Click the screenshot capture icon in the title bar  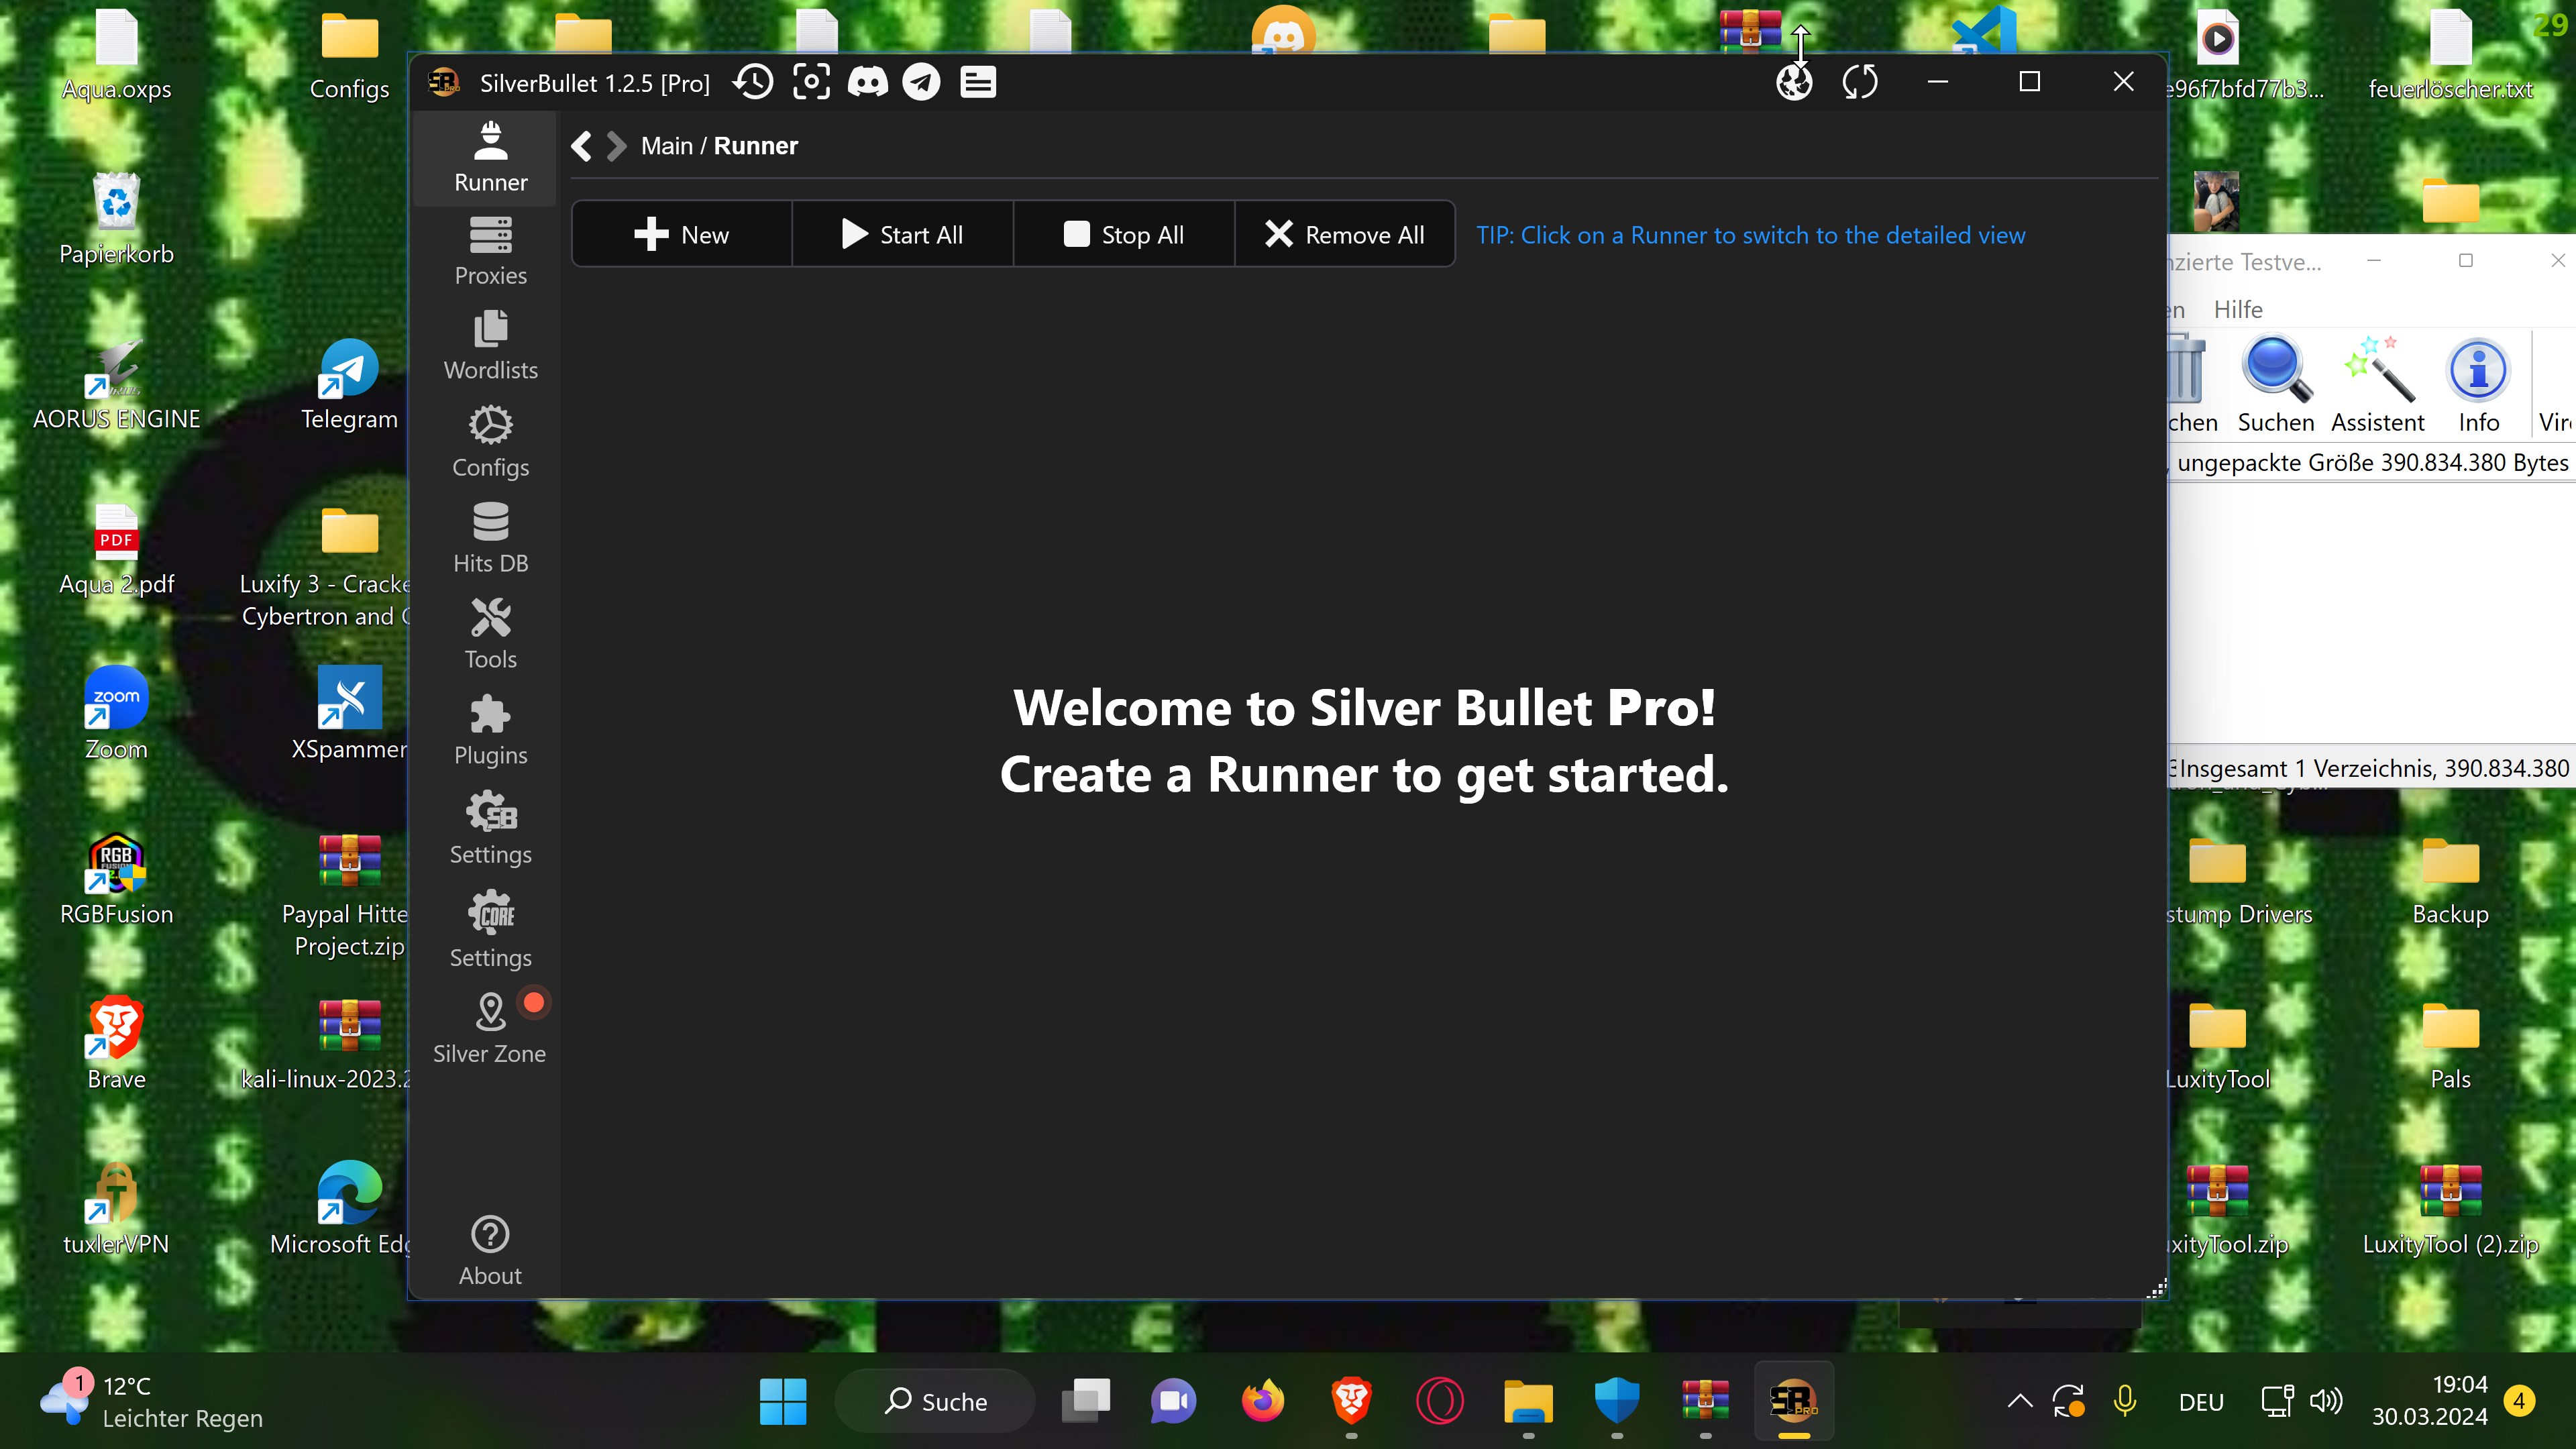811,82
